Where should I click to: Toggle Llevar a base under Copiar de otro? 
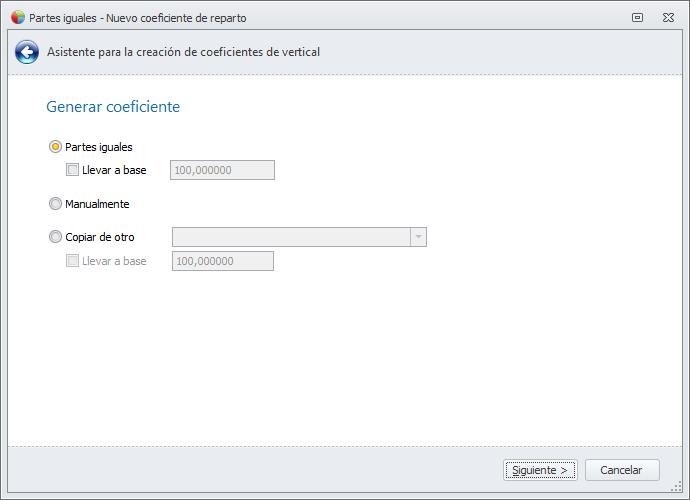[x=72, y=261]
